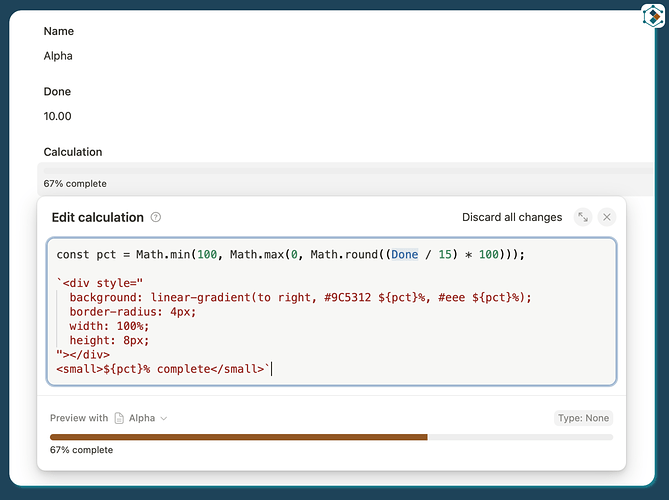This screenshot has height=500, width=669.
Task: Click the 'Preview with' label
Action: (x=79, y=418)
